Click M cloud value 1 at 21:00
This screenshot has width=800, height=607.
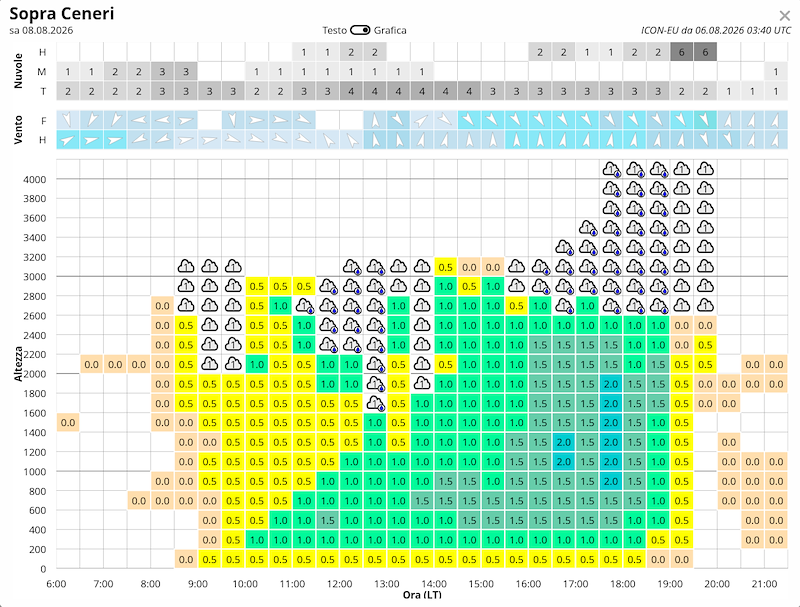pyautogui.click(x=776, y=72)
